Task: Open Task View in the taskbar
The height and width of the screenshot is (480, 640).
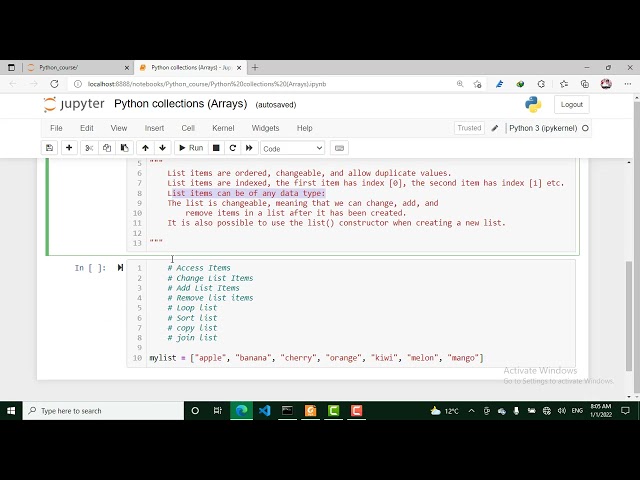Action: [218, 411]
